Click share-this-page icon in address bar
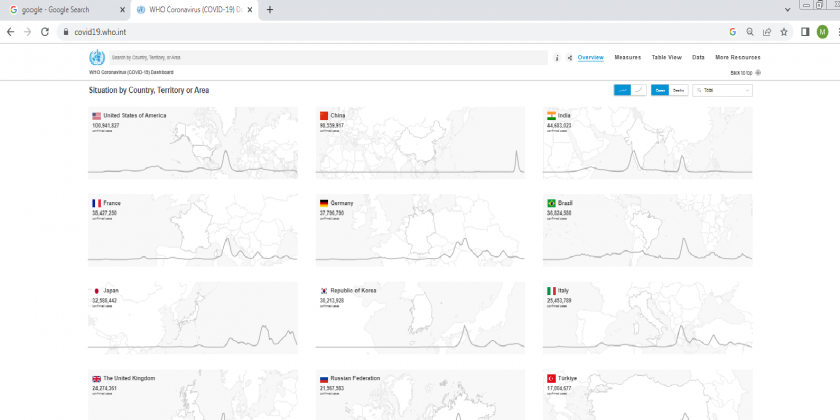 pos(767,31)
